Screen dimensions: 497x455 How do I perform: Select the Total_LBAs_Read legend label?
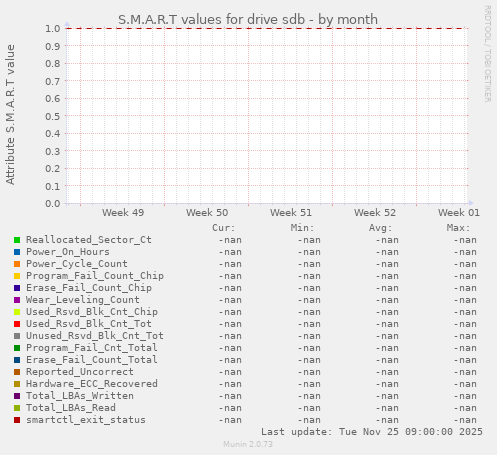[x=71, y=408]
